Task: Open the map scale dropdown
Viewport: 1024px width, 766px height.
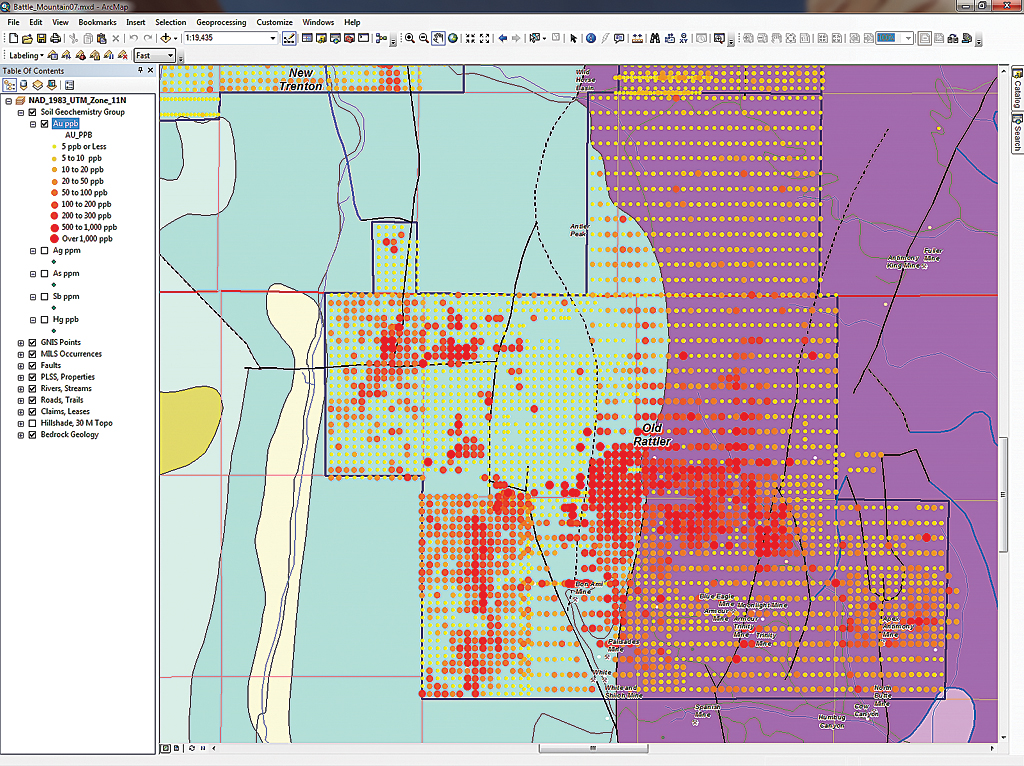Action: coord(273,38)
